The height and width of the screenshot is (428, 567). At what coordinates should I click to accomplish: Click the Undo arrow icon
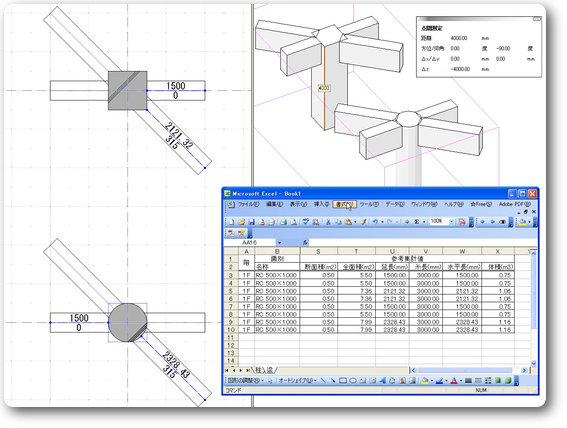pos(375,222)
